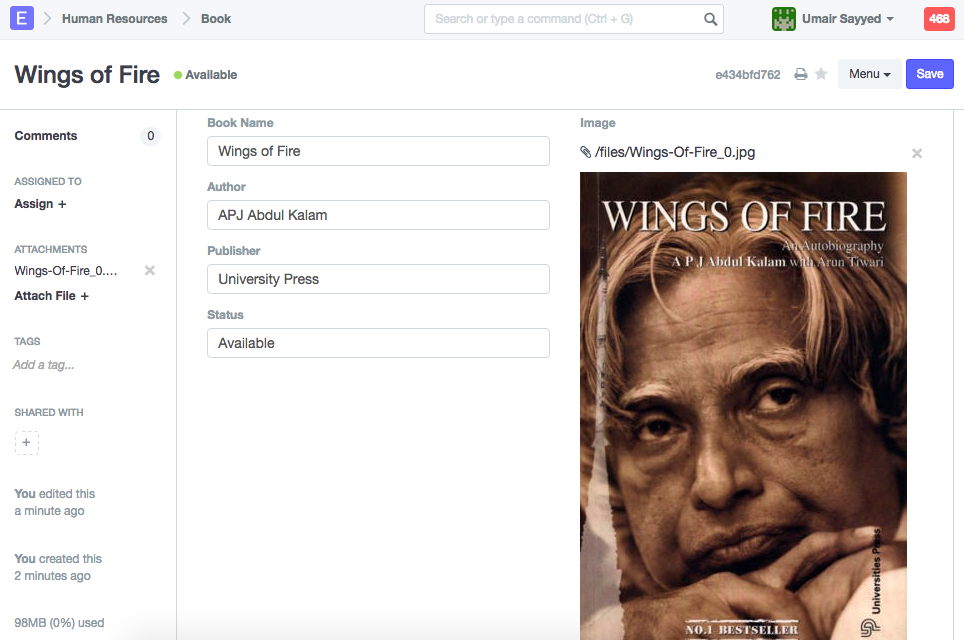This screenshot has width=964, height=640.
Task: Focus the search or command box
Action: (x=574, y=19)
